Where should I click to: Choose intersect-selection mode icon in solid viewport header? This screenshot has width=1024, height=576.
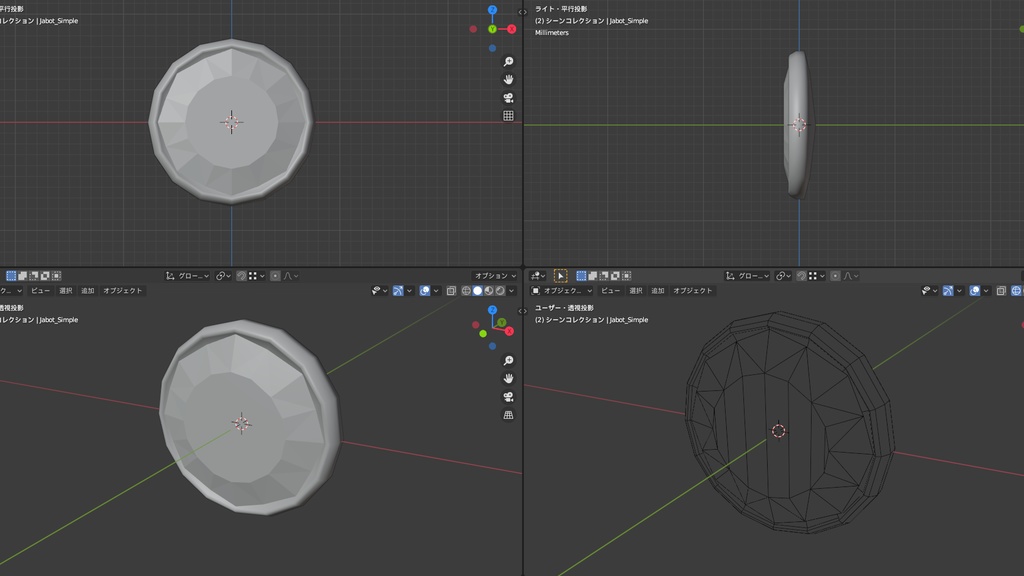tap(57, 276)
